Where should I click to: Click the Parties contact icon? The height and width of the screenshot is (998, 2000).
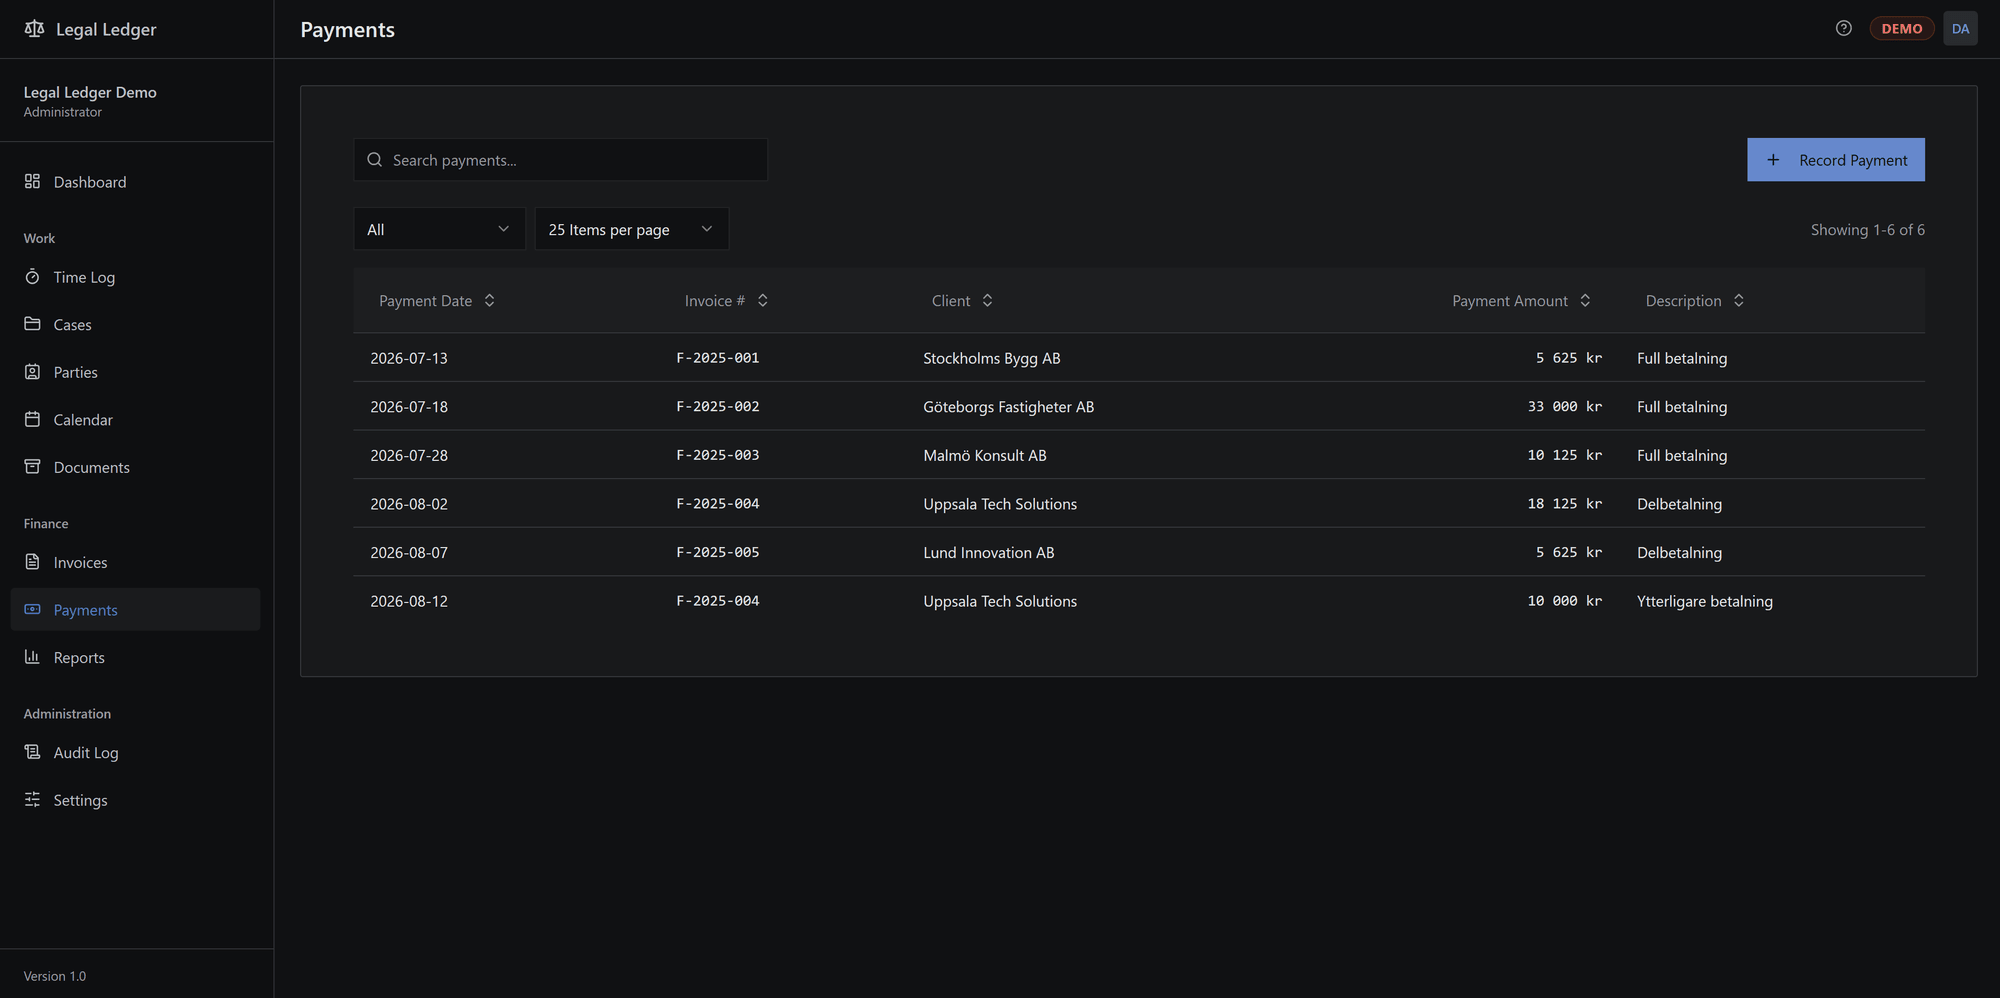point(32,371)
